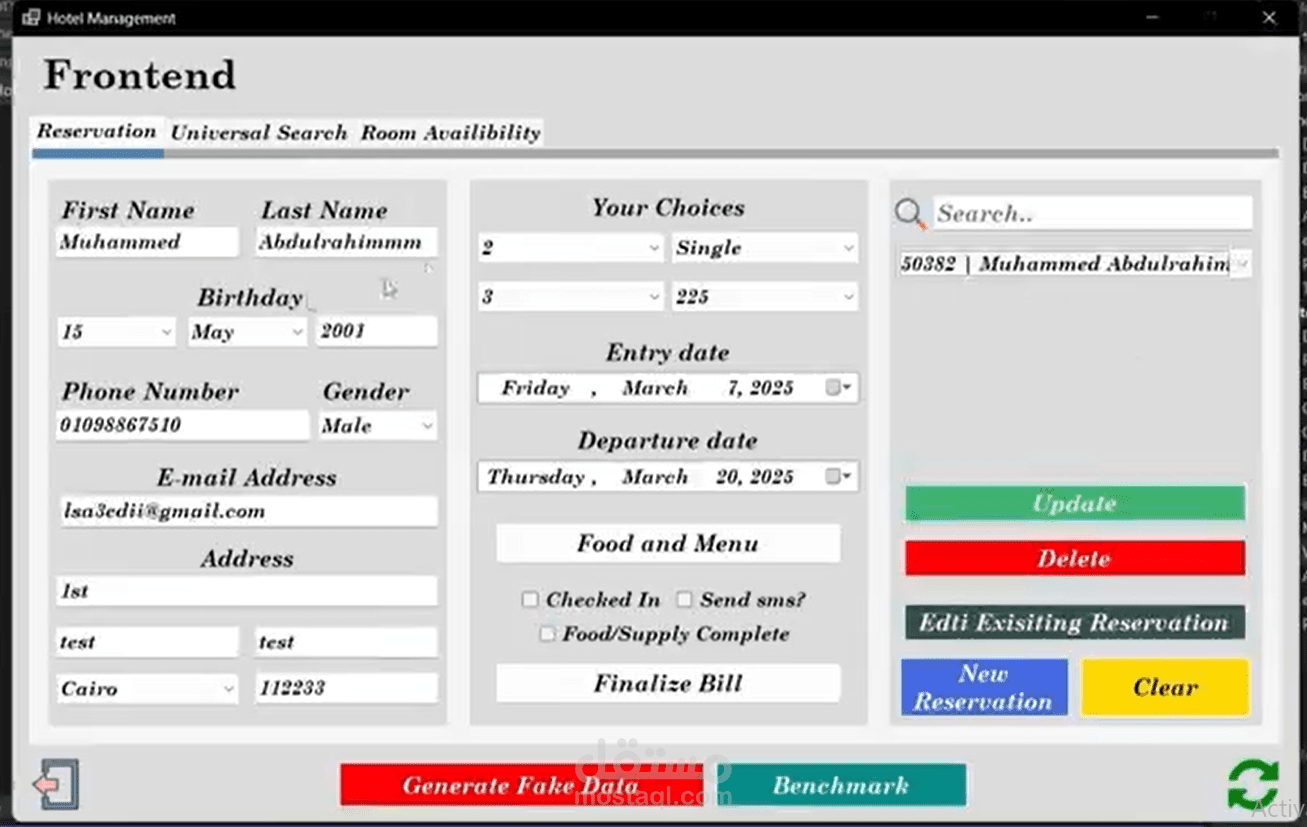The width and height of the screenshot is (1307, 827).
Task: Click the search magnifying glass icon
Action: point(909,212)
